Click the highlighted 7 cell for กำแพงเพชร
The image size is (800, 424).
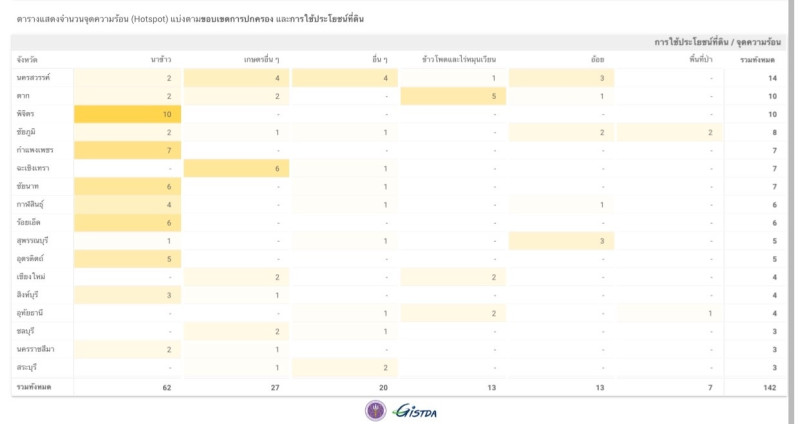click(128, 150)
